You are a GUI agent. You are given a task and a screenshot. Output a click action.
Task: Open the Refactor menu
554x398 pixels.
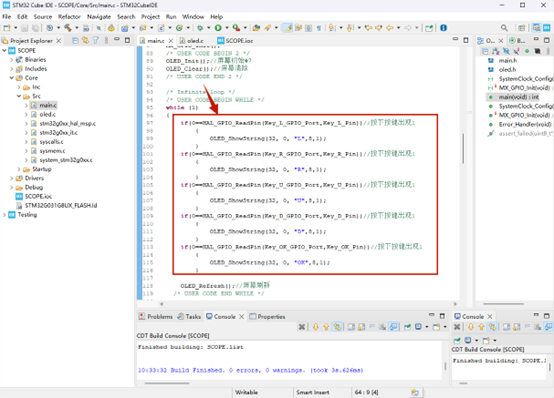click(69, 17)
